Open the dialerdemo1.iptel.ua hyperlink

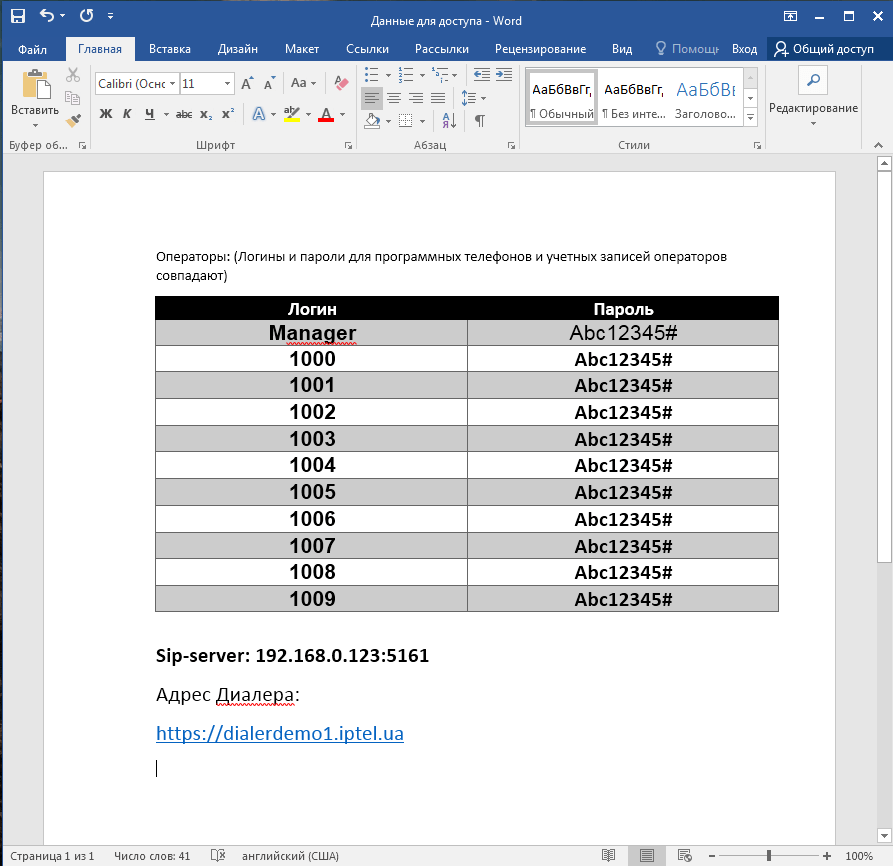280,733
